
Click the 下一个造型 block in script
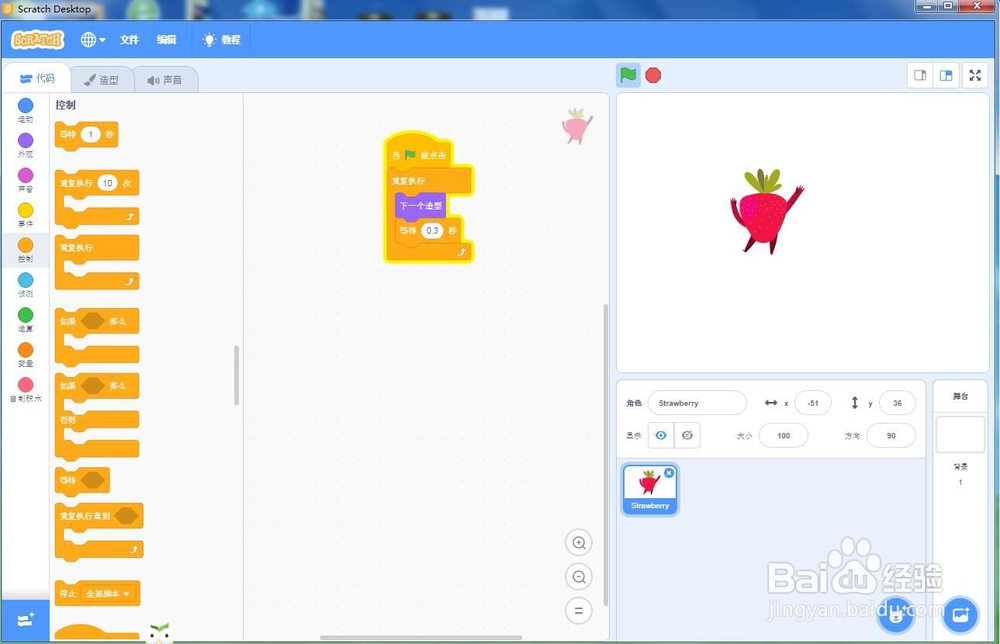(420, 205)
